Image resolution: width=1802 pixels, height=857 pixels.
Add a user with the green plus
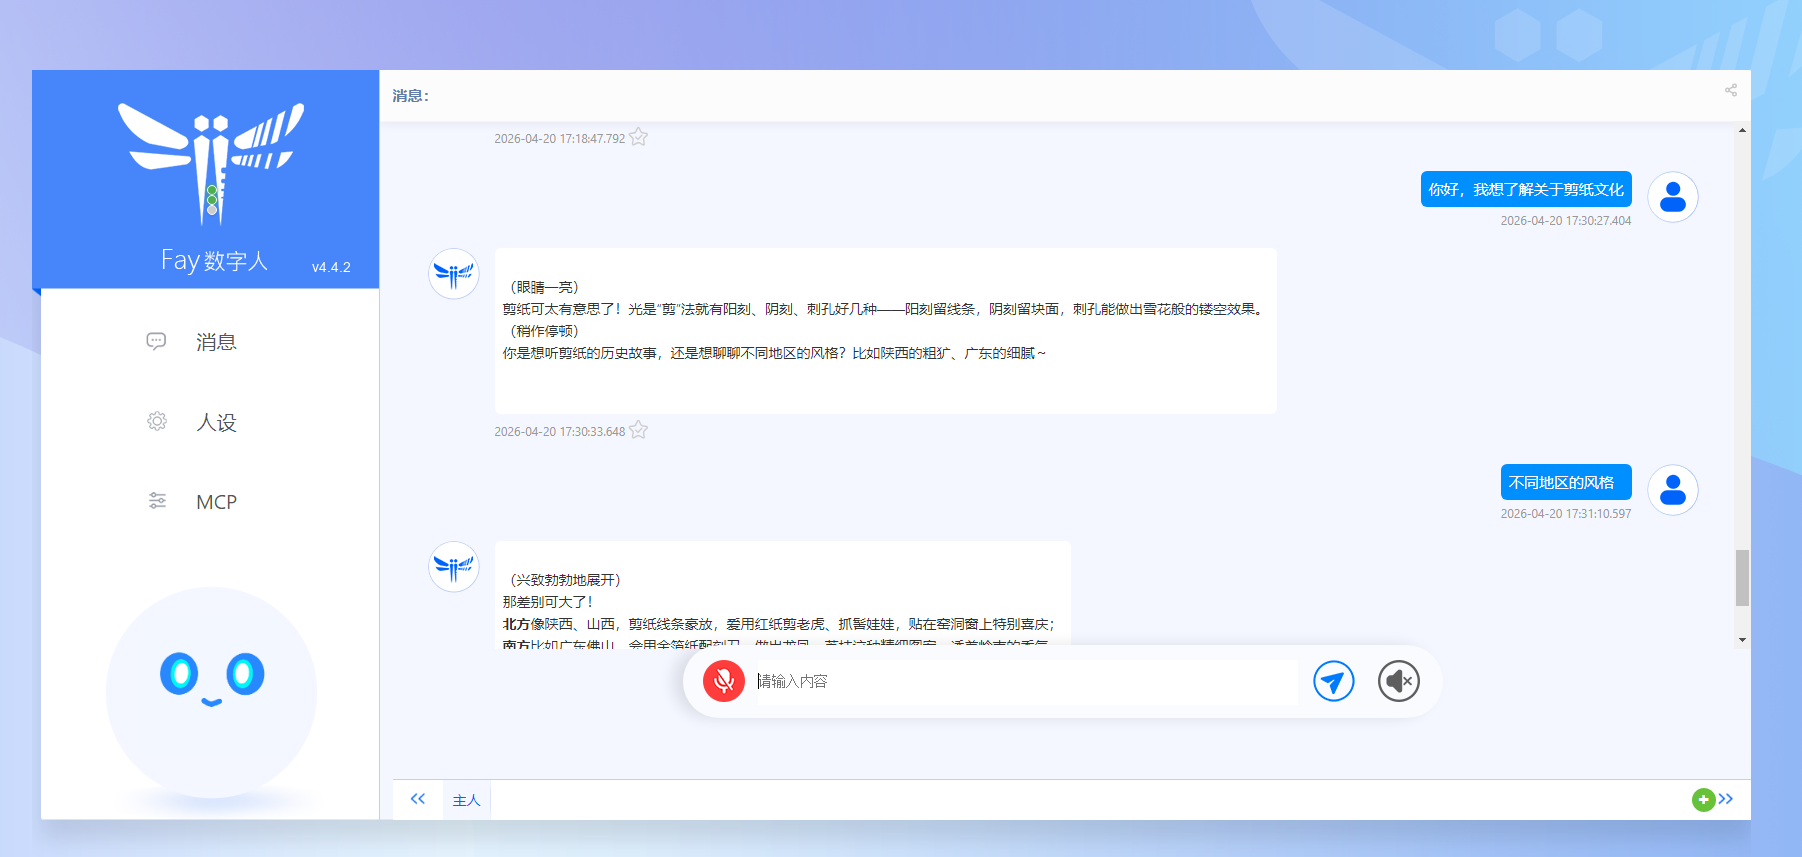(1703, 800)
